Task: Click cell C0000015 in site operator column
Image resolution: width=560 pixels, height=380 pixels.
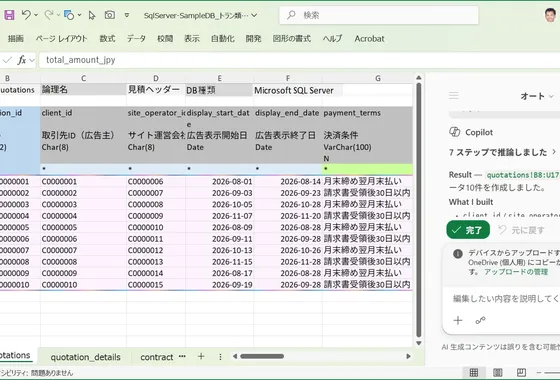Action: coord(156,285)
